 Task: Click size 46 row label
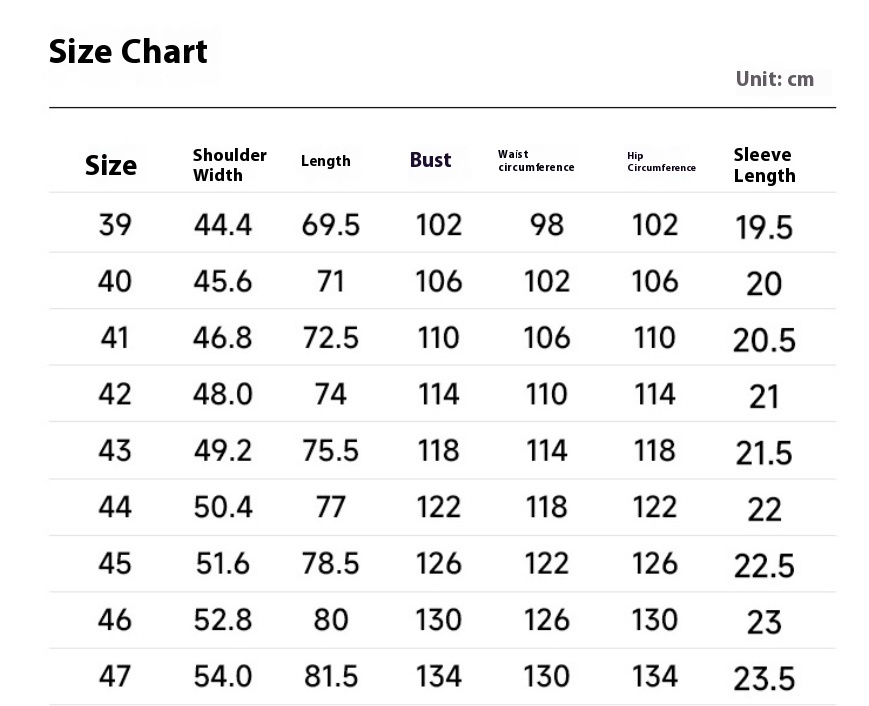(x=115, y=620)
